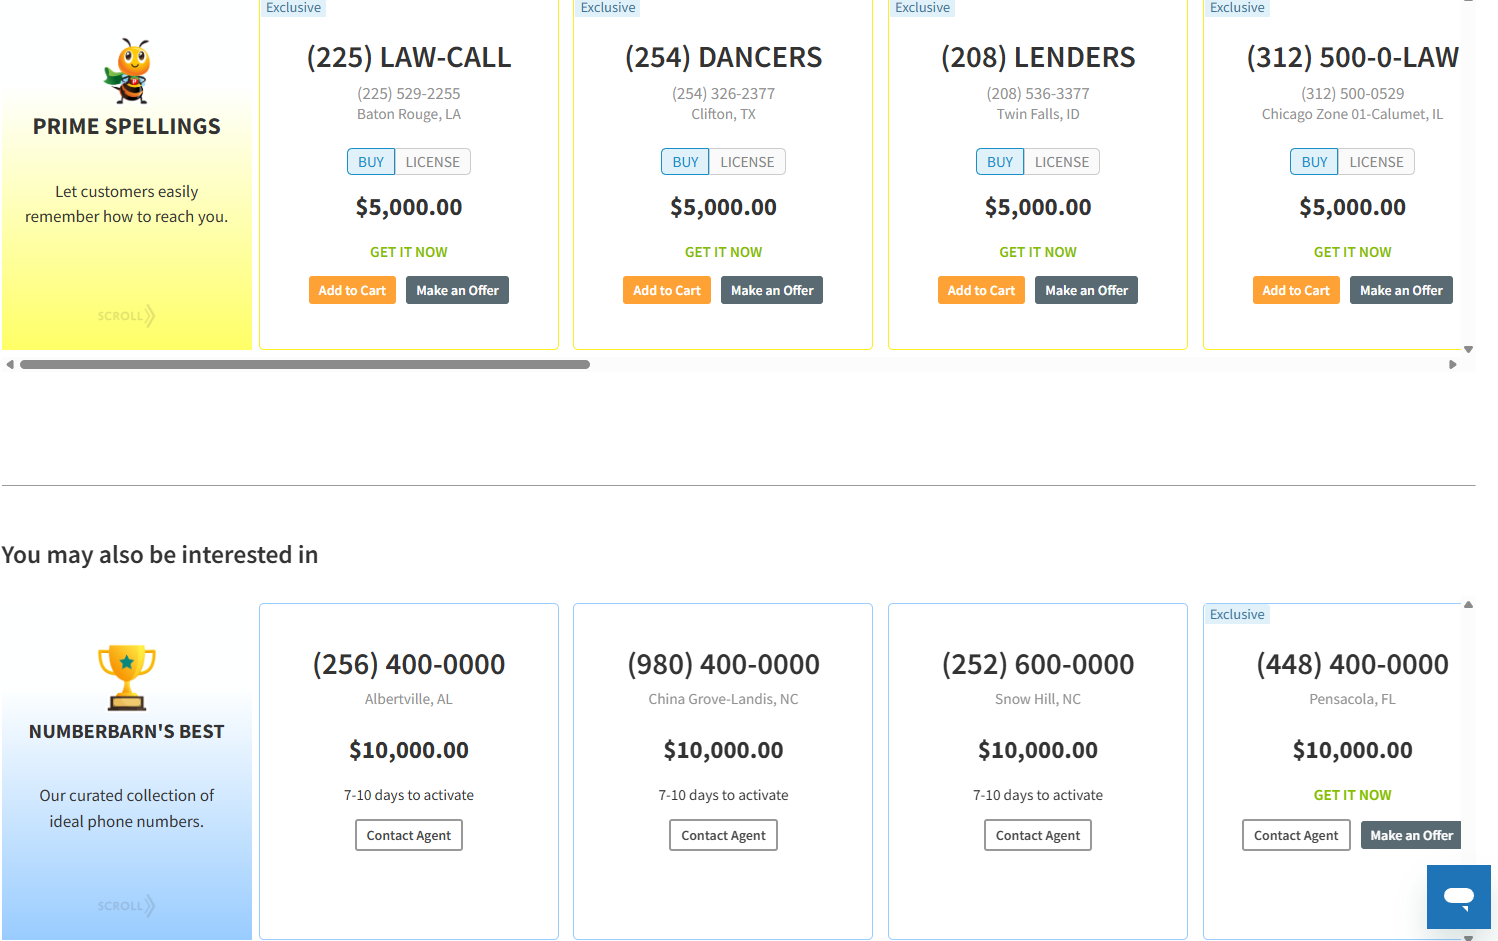Click the NumberBarn's Best trophy icon

click(127, 677)
